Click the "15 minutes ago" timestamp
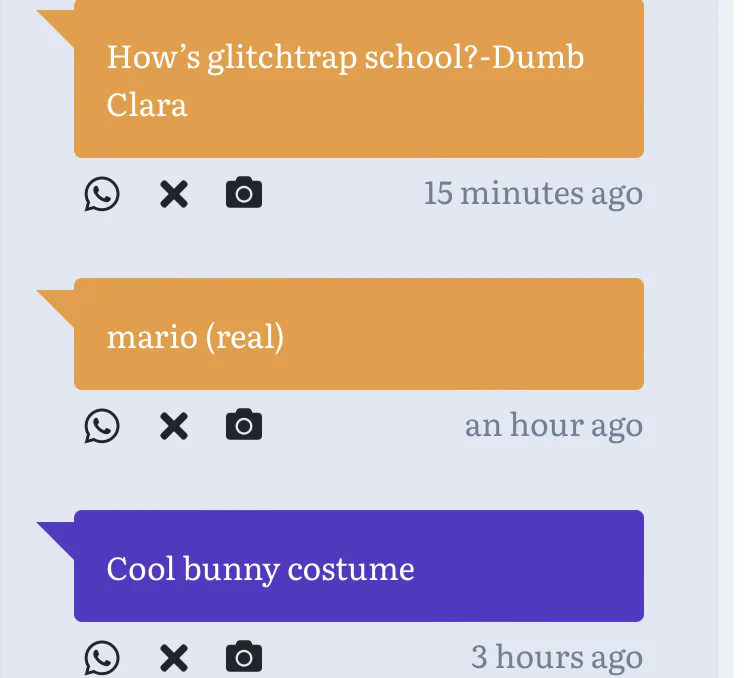Image resolution: width=750 pixels, height=678 pixels. pyautogui.click(x=533, y=193)
